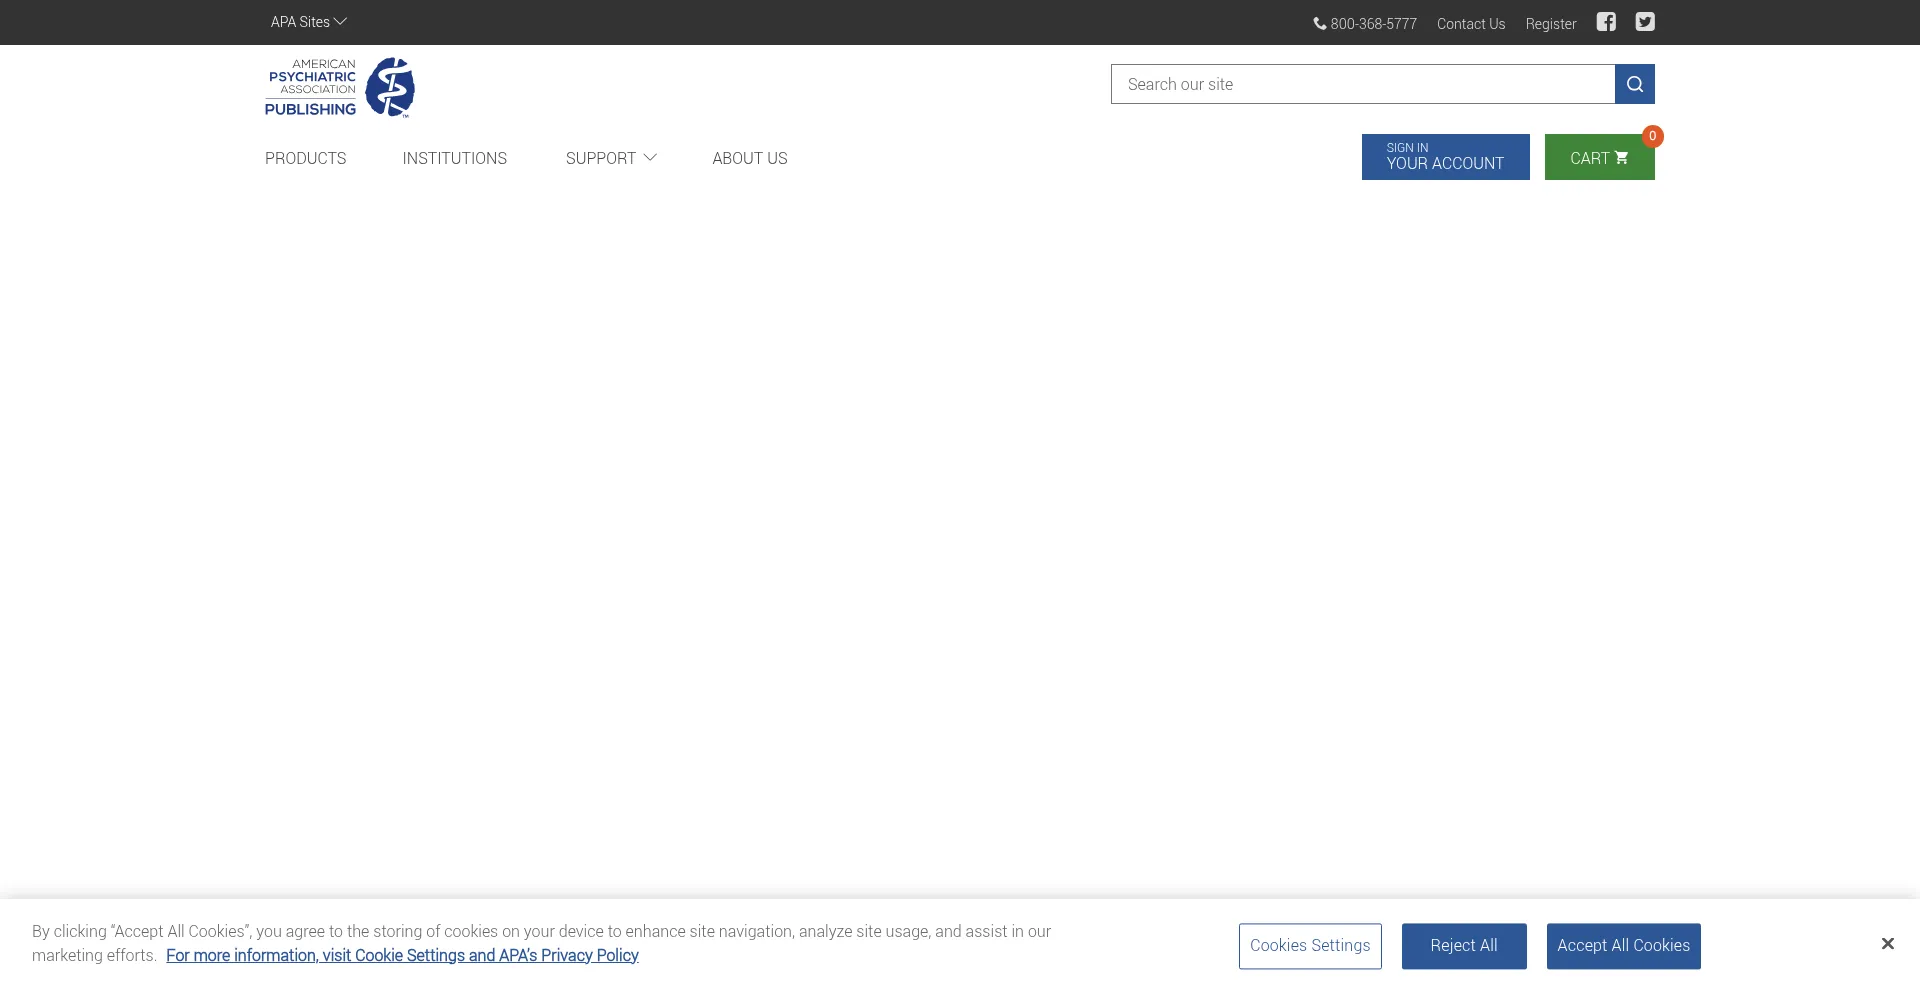This screenshot has height=993, width=1920.
Task: Dismiss cookie banner with X icon
Action: coord(1887,944)
